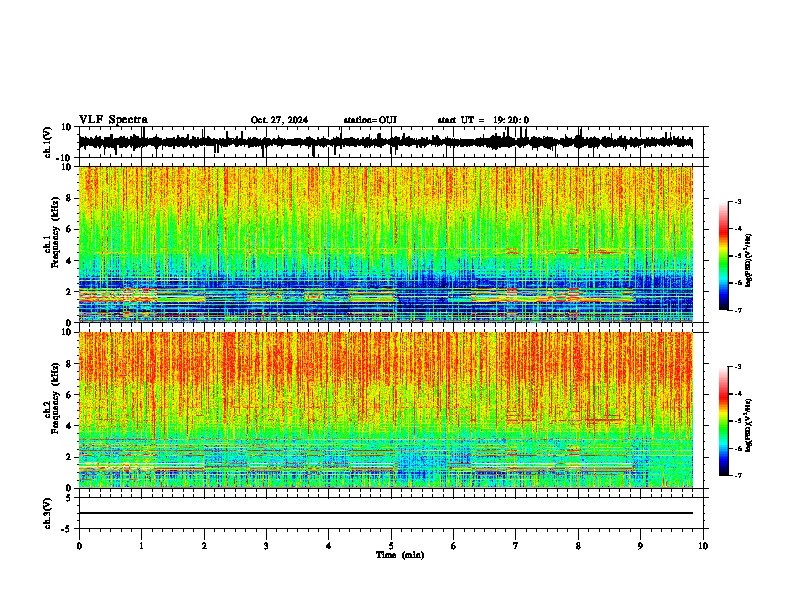Click the "Time (min)" axis label
This screenshot has width=792, height=612.
click(x=400, y=555)
